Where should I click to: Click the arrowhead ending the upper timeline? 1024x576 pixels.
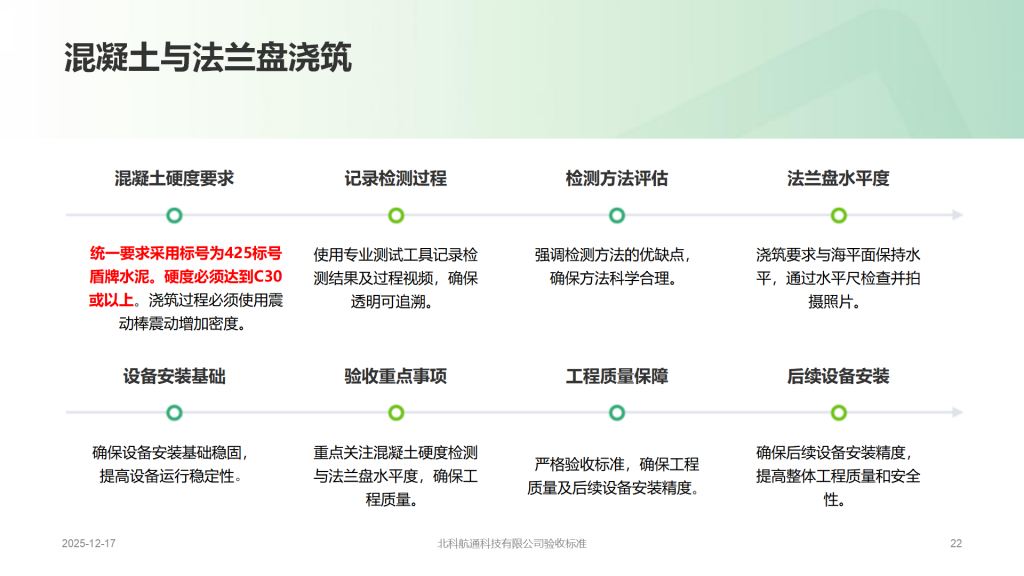957,215
